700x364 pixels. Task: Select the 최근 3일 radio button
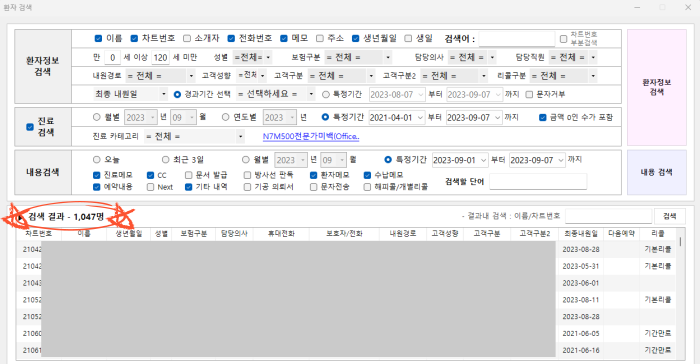pyautogui.click(x=166, y=159)
